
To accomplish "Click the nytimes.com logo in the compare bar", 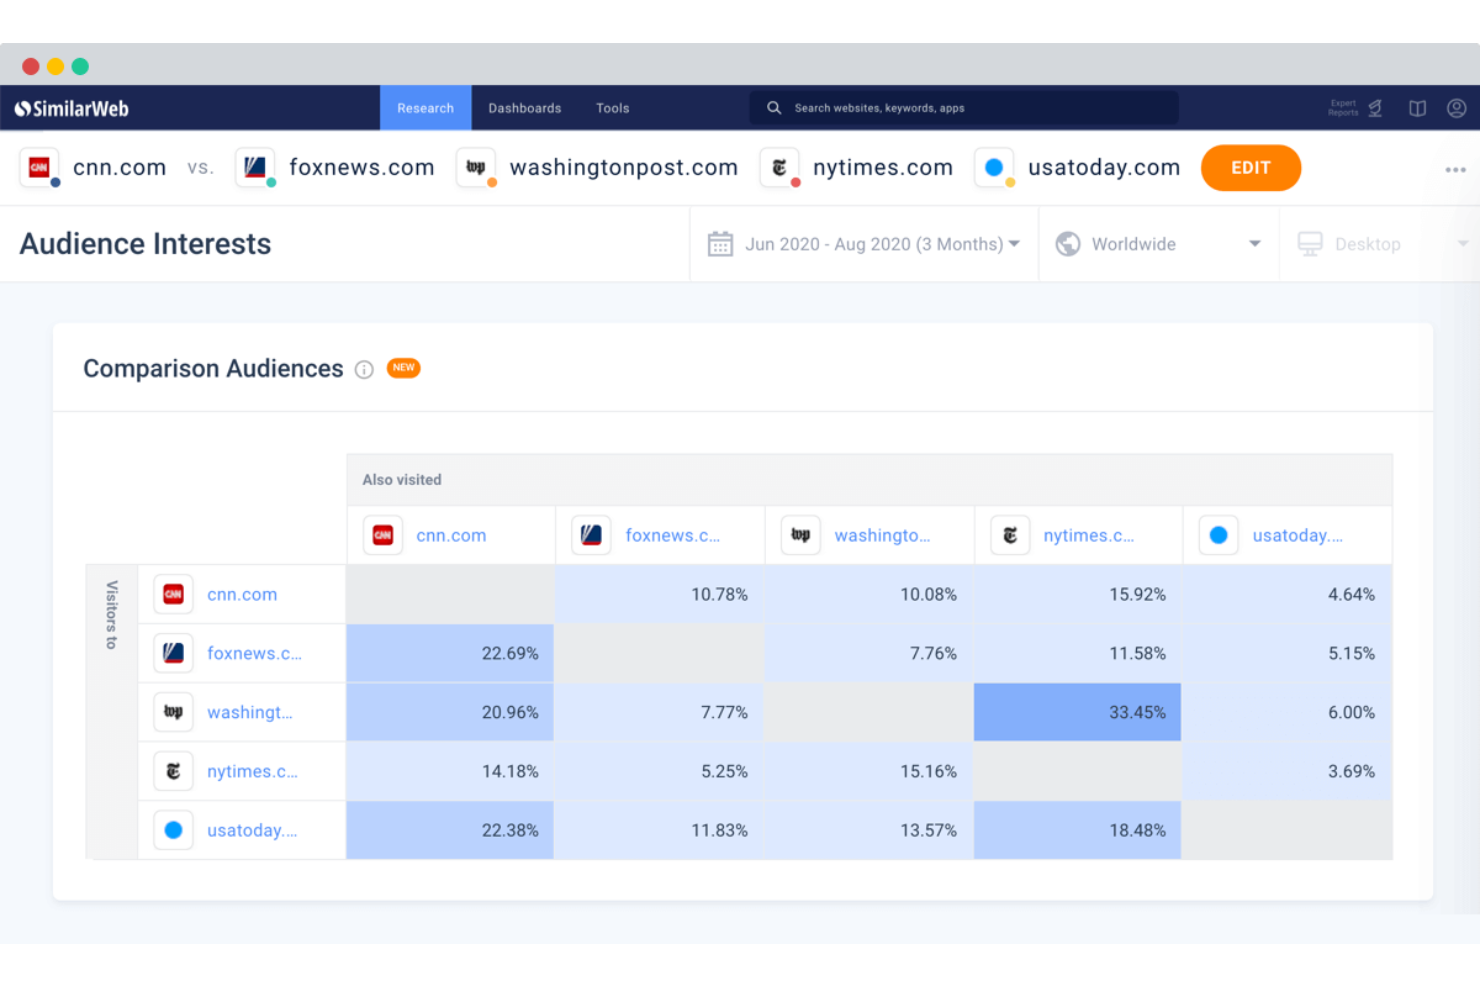I will pos(780,167).
